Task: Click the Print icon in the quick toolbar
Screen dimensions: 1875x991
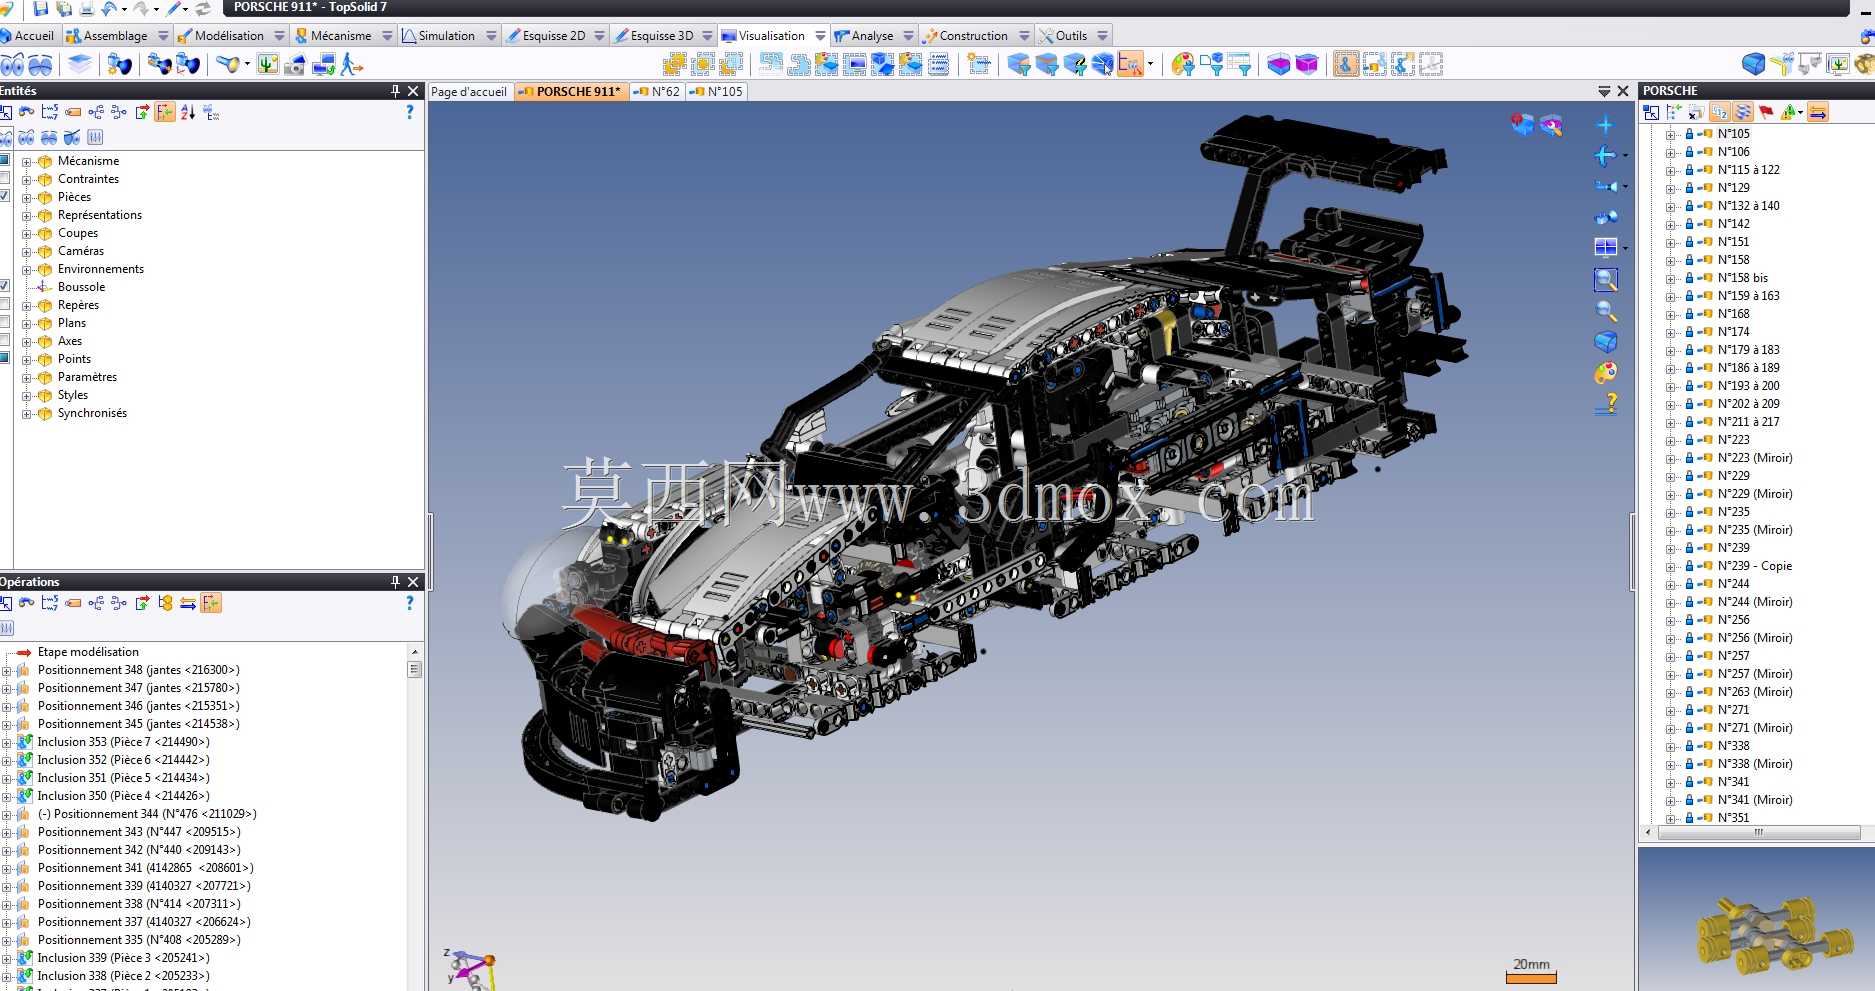Action: pyautogui.click(x=87, y=8)
